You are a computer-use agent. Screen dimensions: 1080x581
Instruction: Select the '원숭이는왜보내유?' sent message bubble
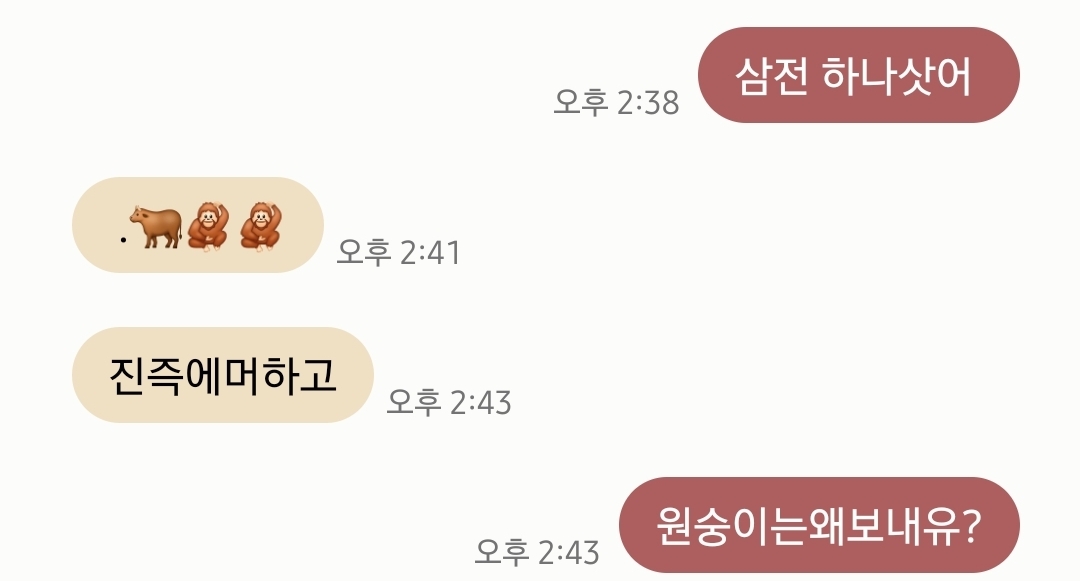click(x=819, y=525)
